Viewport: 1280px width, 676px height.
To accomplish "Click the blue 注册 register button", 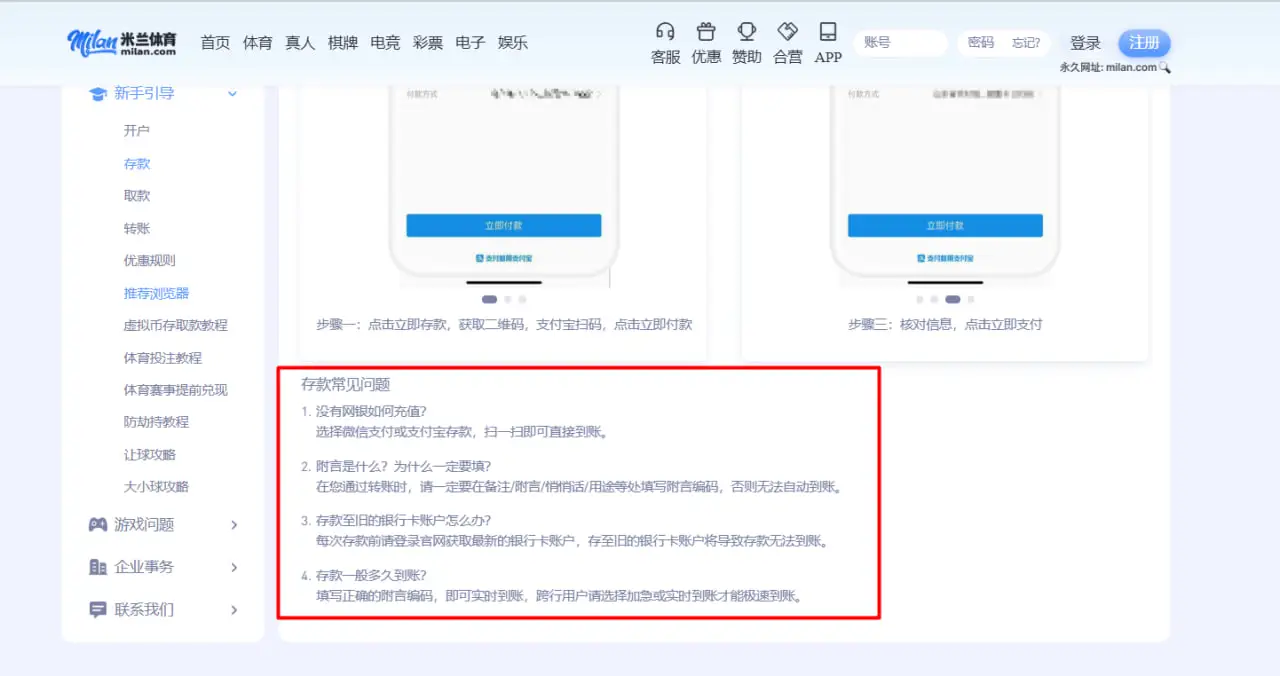I will [x=1144, y=42].
